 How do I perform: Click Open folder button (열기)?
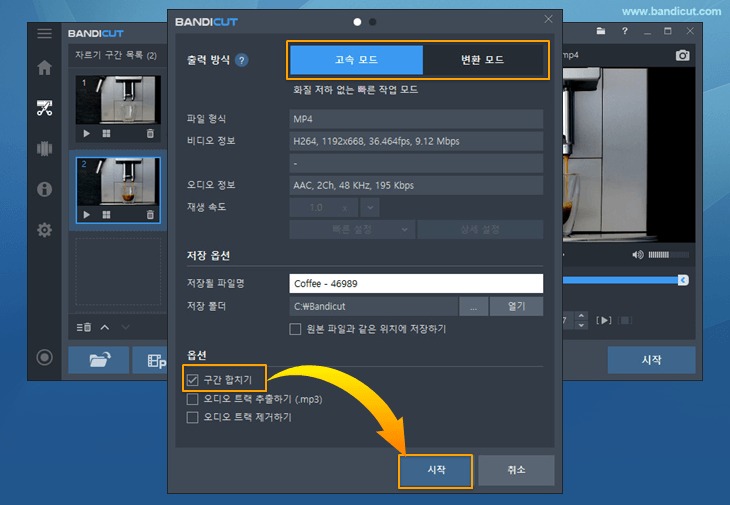pos(516,307)
